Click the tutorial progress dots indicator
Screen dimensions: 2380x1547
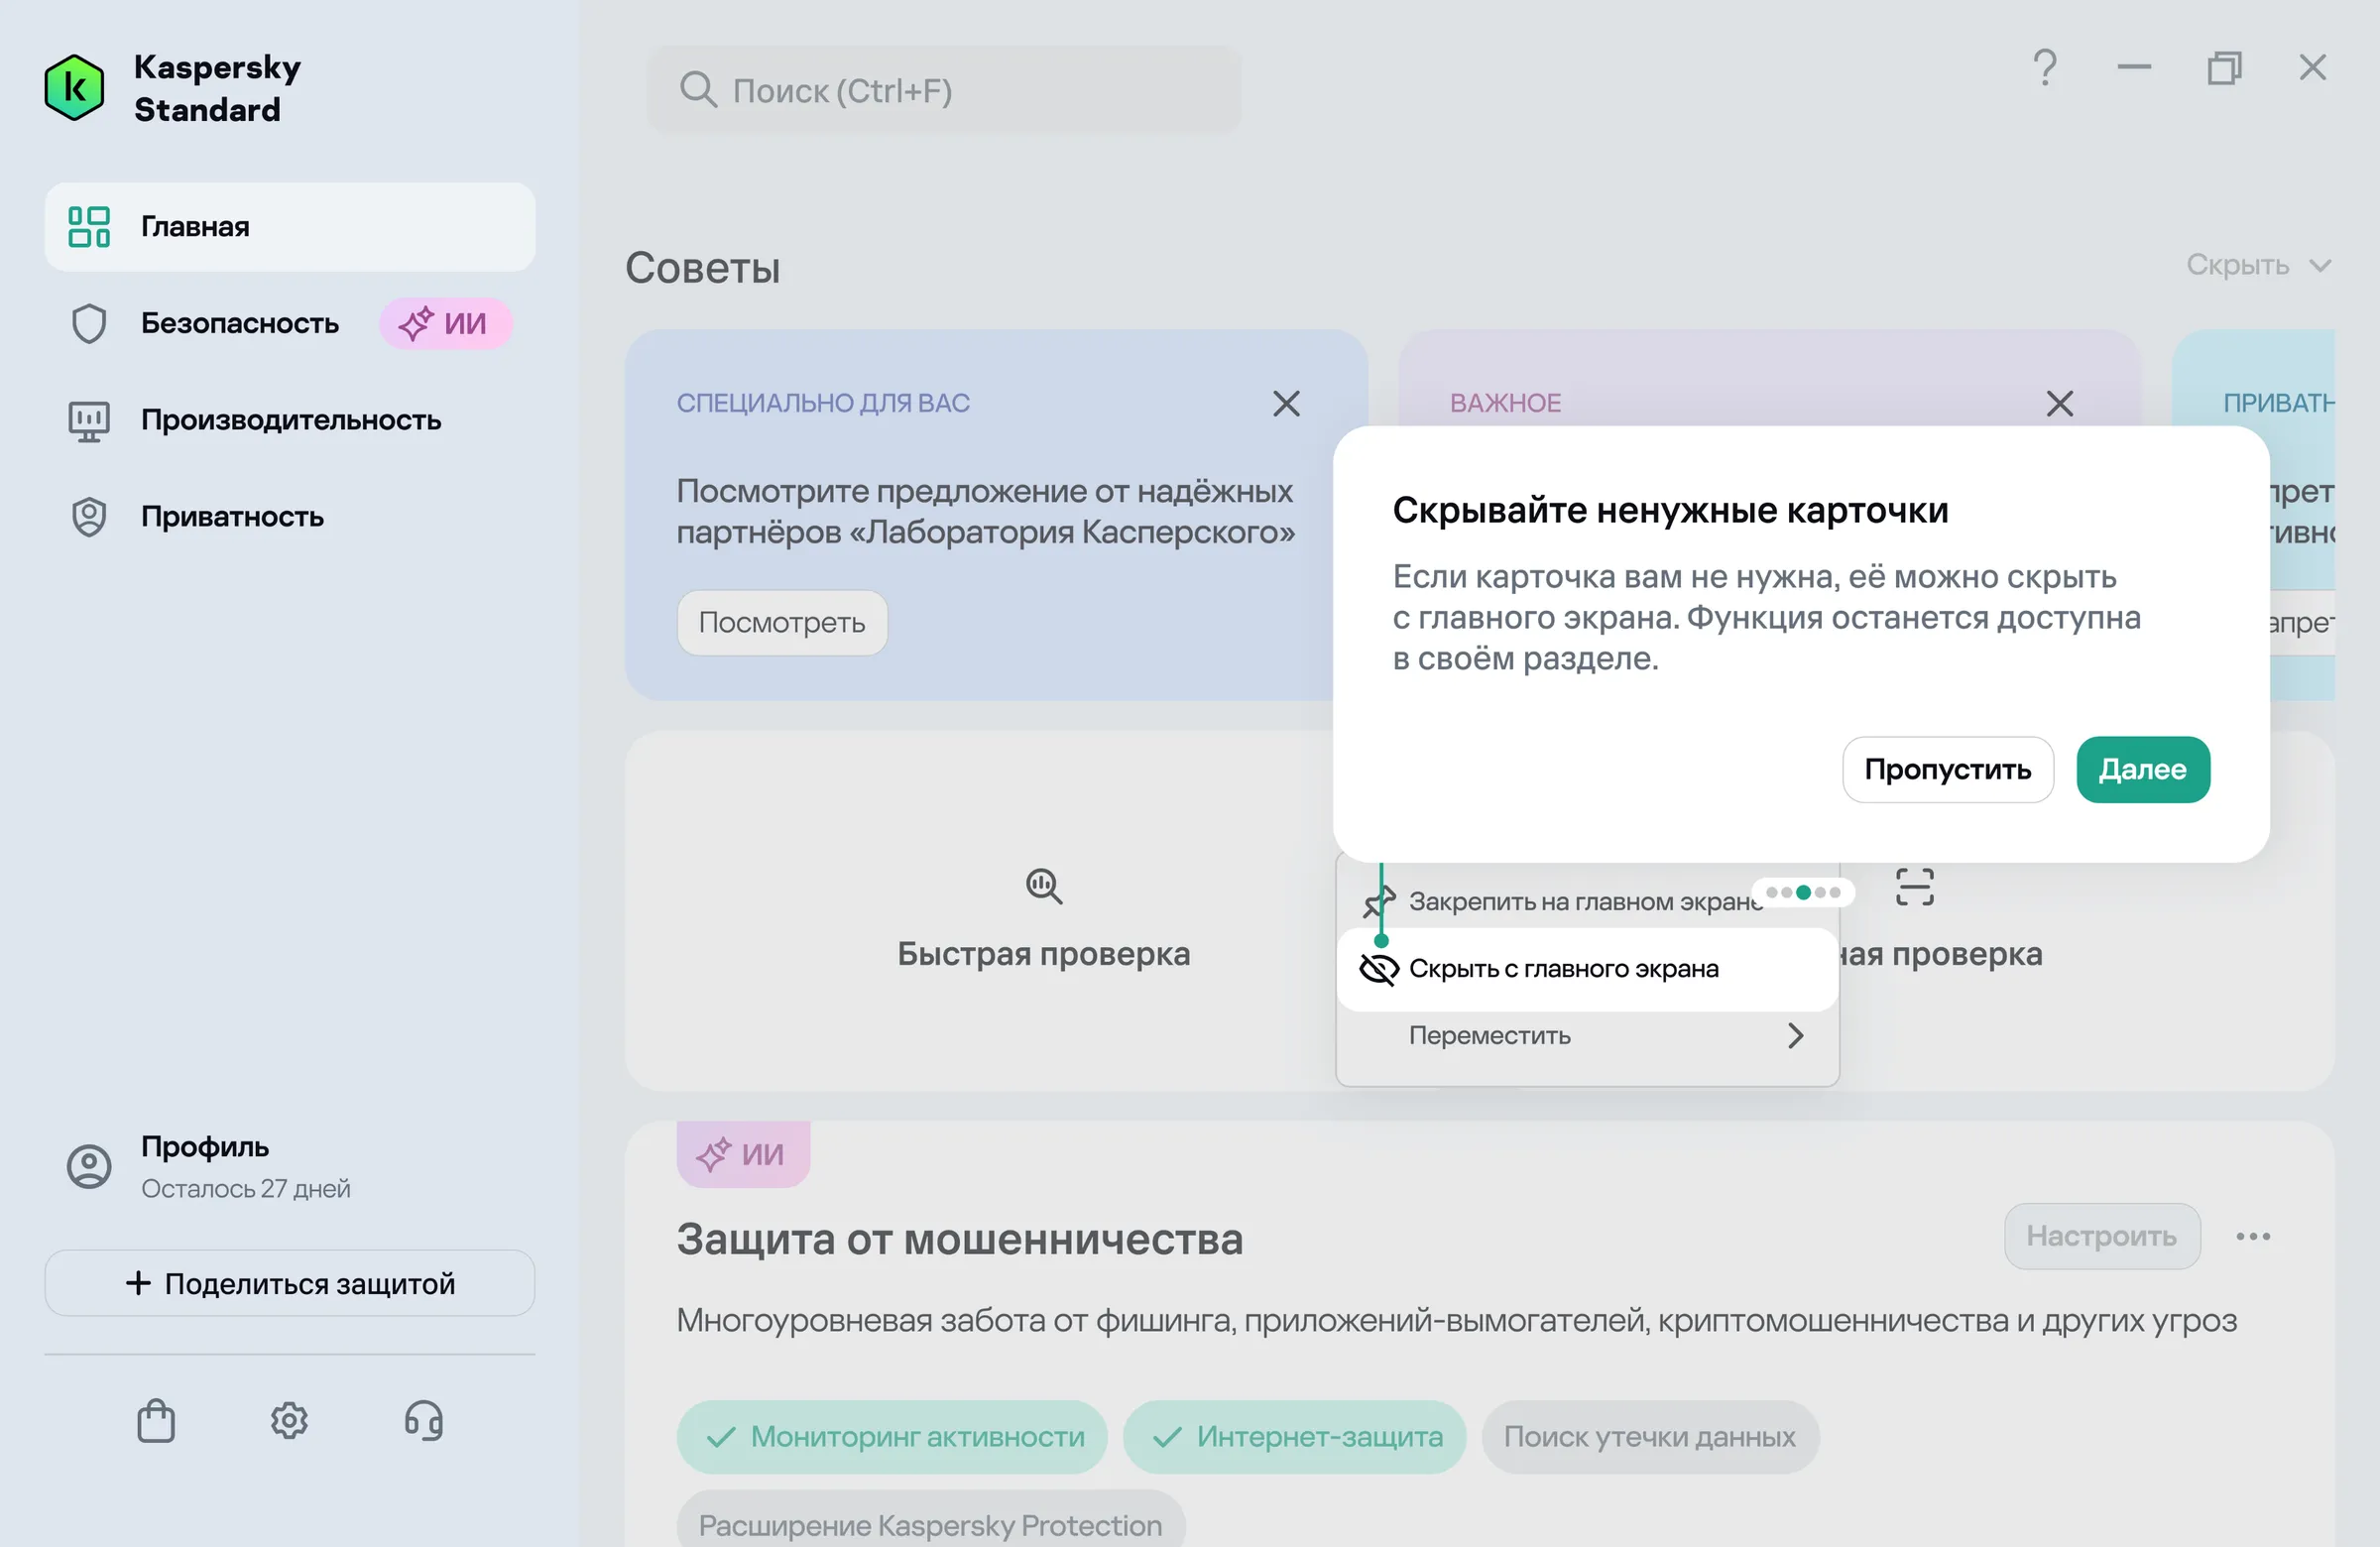[1803, 892]
